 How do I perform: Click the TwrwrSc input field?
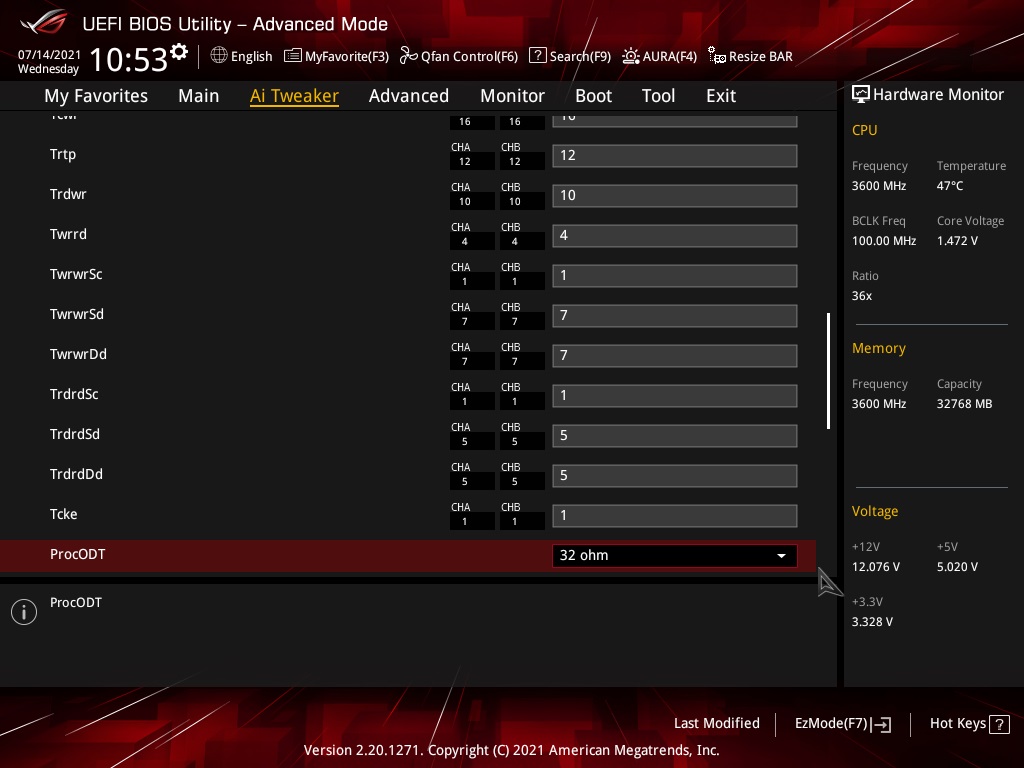coord(675,276)
